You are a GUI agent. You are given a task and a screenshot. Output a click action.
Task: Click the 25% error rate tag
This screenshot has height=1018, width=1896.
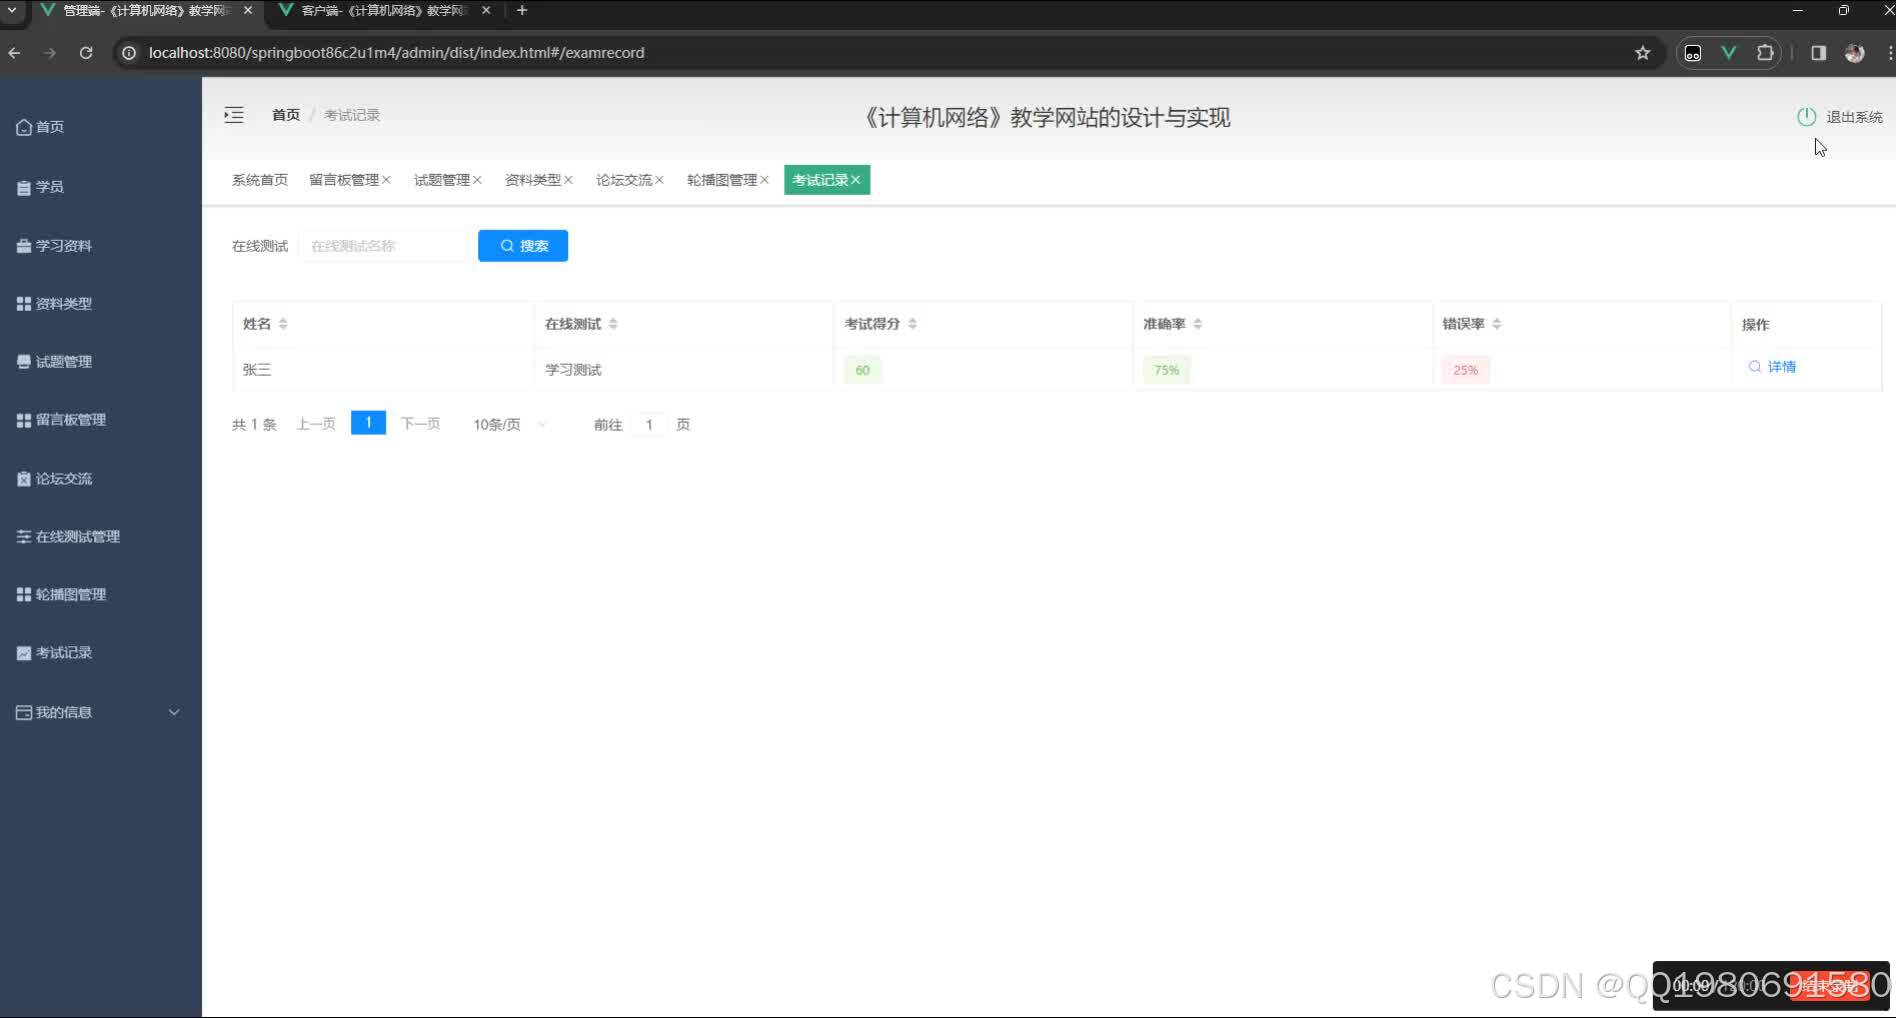pos(1466,370)
